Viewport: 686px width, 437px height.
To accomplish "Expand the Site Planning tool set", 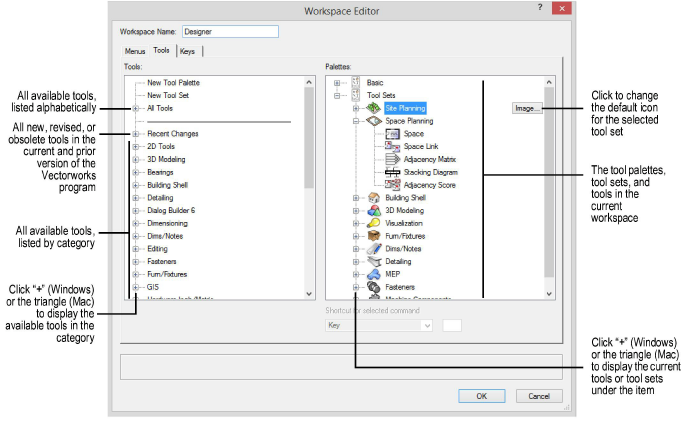I will [x=356, y=108].
